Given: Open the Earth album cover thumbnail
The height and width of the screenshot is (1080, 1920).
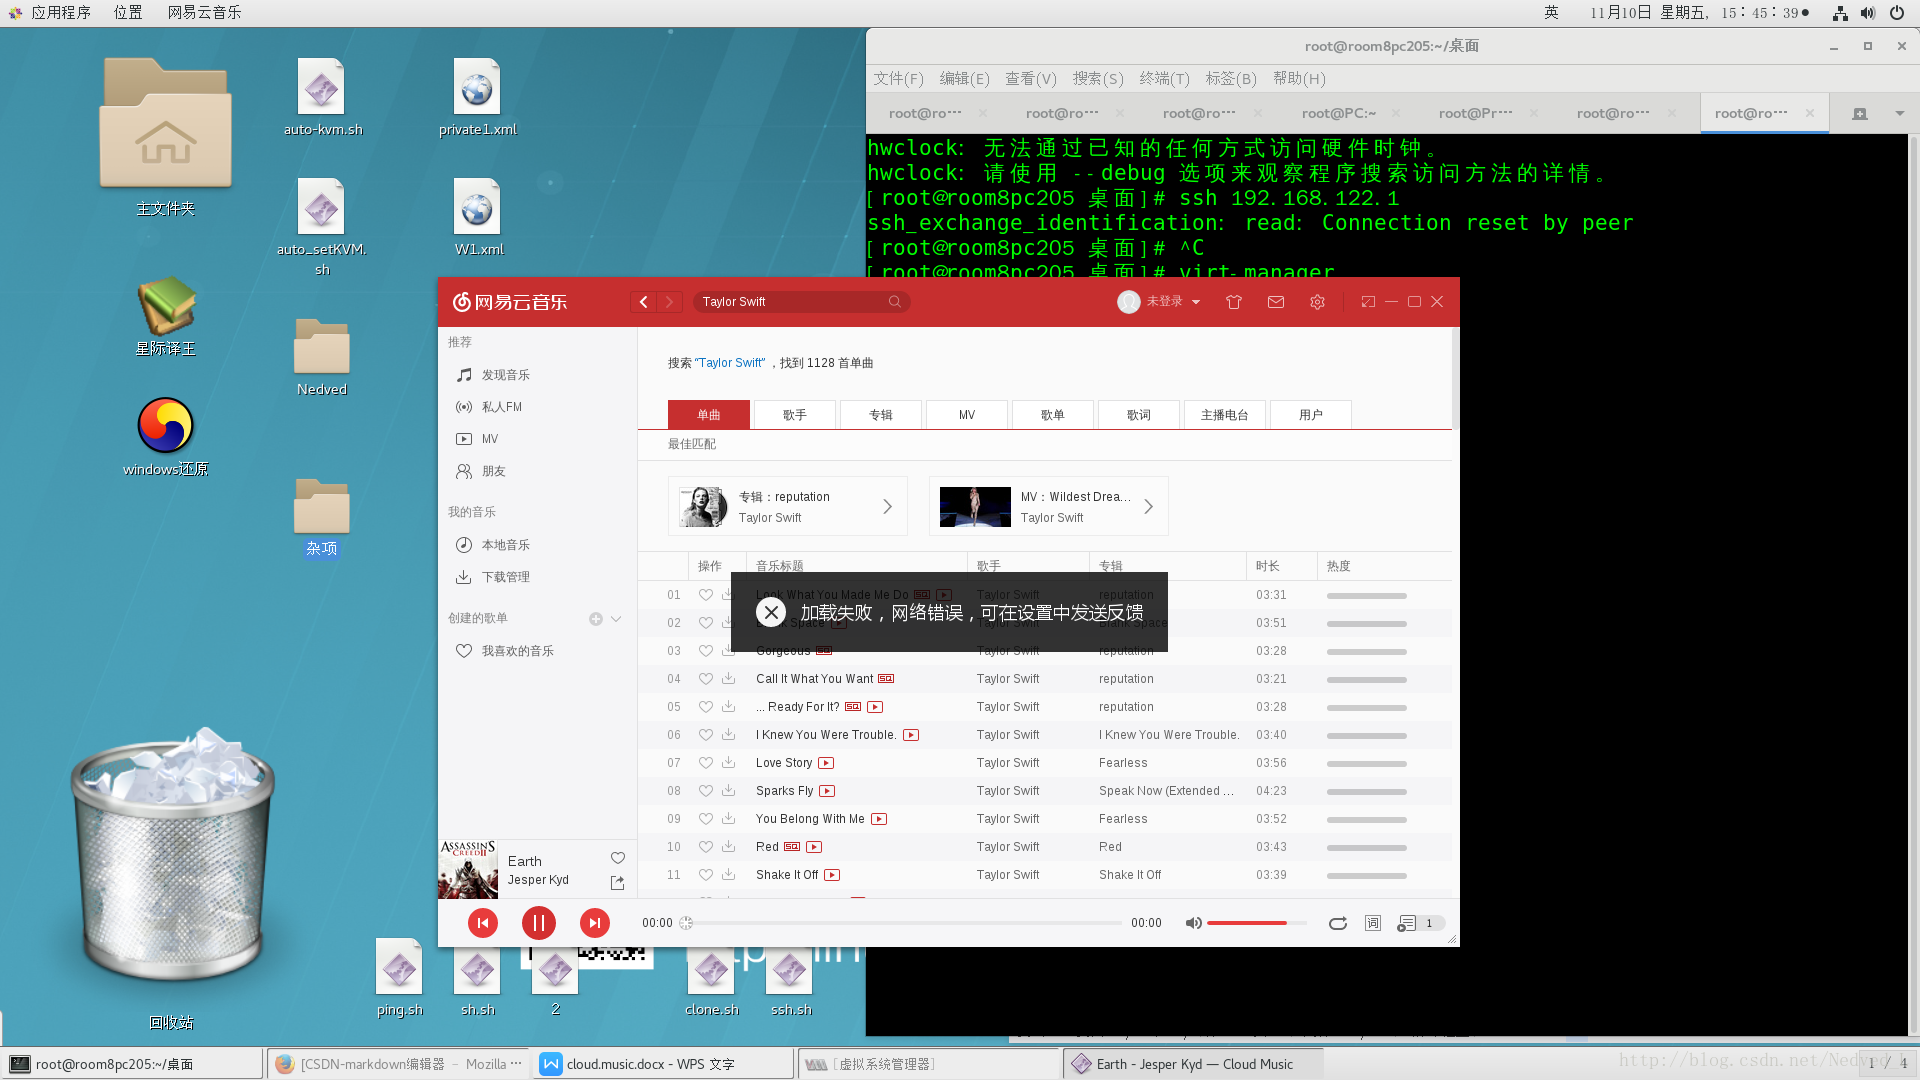Looking at the screenshot, I should 468,869.
